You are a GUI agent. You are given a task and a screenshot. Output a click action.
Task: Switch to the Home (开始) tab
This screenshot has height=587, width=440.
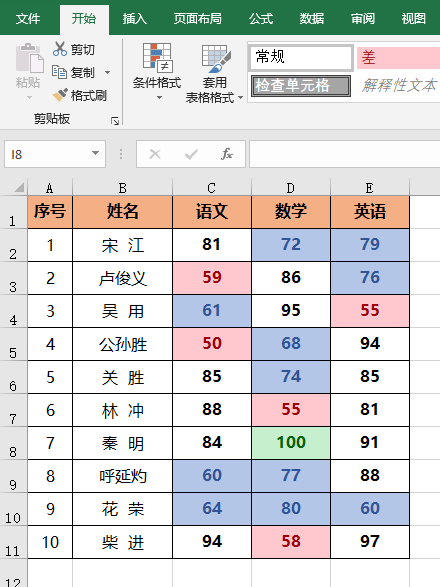coord(84,18)
